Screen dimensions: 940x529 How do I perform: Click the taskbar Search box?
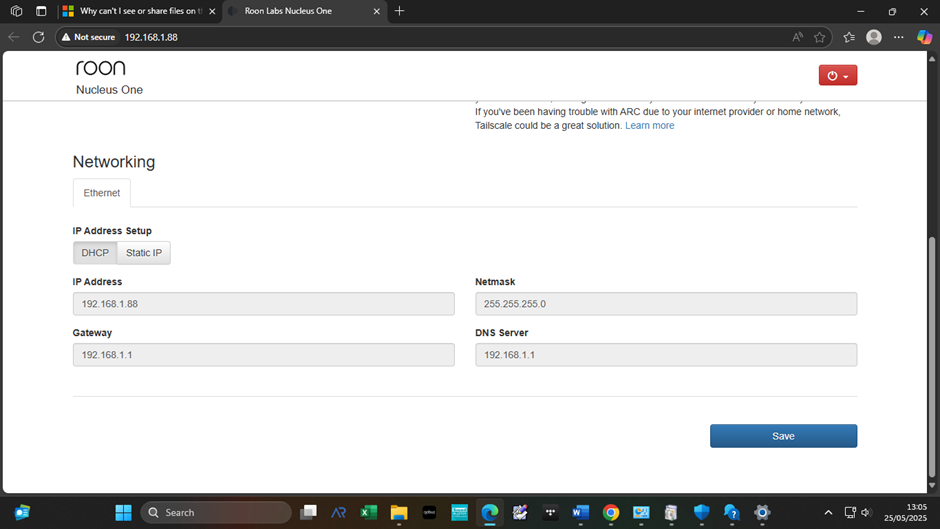216,513
